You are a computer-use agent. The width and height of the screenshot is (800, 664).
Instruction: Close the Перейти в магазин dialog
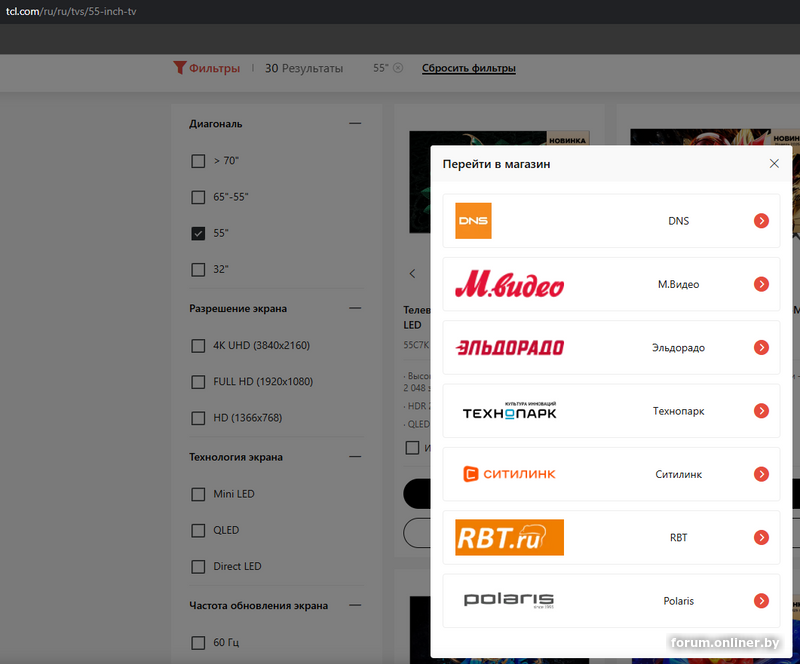(x=774, y=163)
